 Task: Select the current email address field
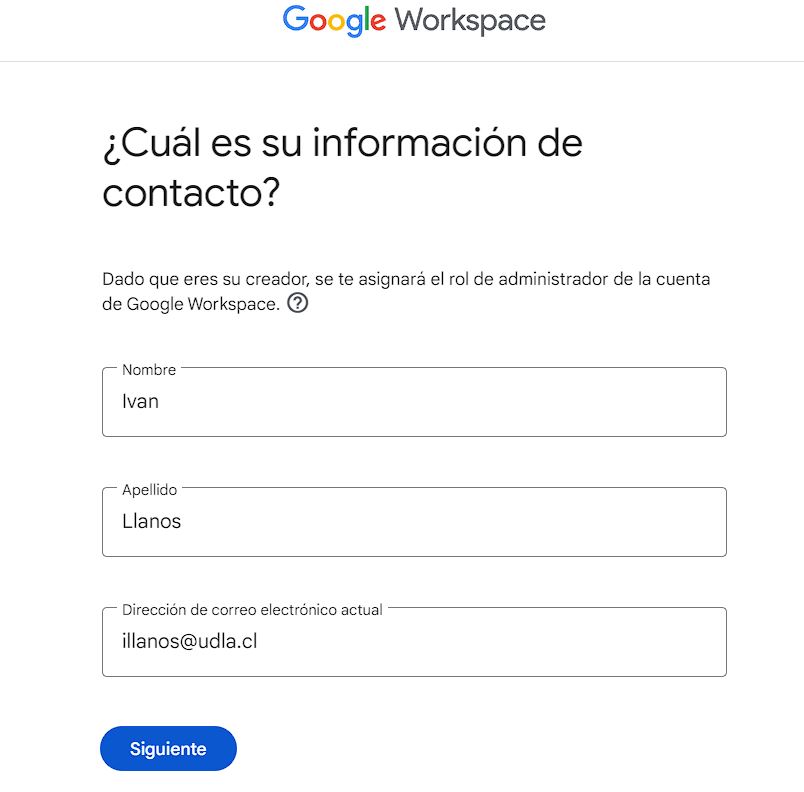[414, 642]
